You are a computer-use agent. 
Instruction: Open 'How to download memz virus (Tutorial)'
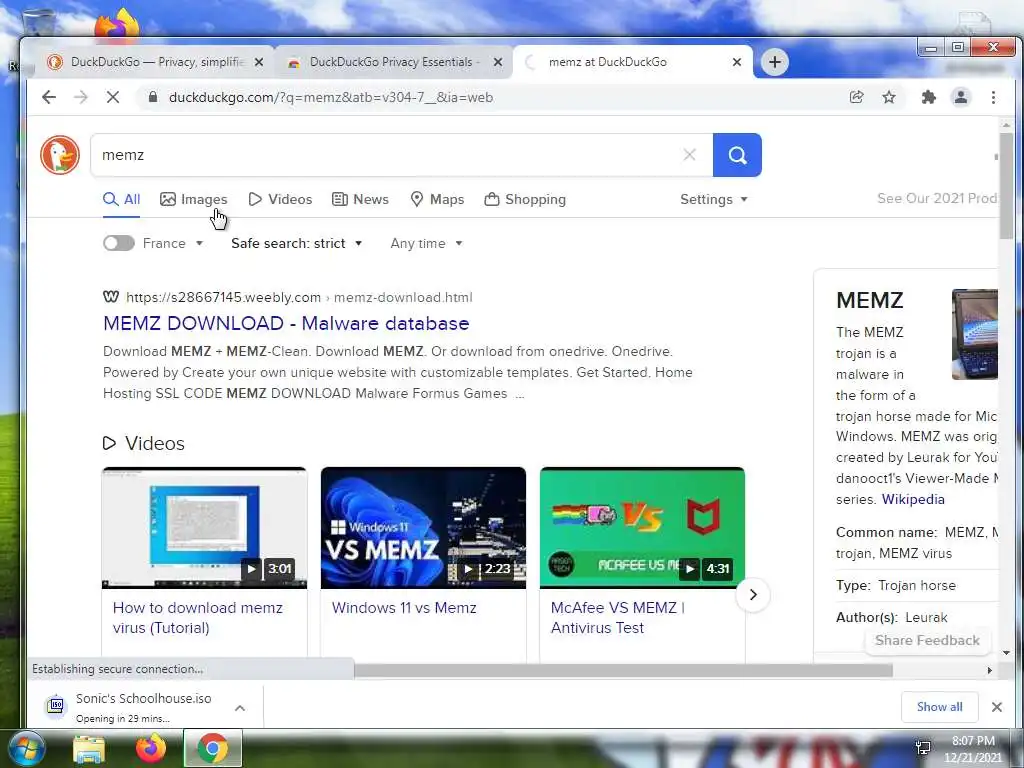coord(198,618)
